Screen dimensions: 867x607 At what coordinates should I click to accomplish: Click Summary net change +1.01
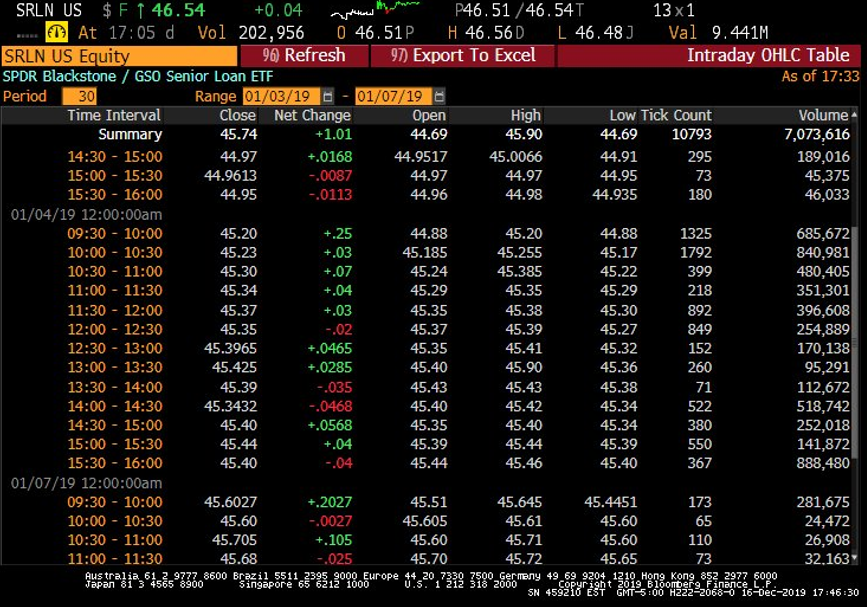pyautogui.click(x=333, y=134)
